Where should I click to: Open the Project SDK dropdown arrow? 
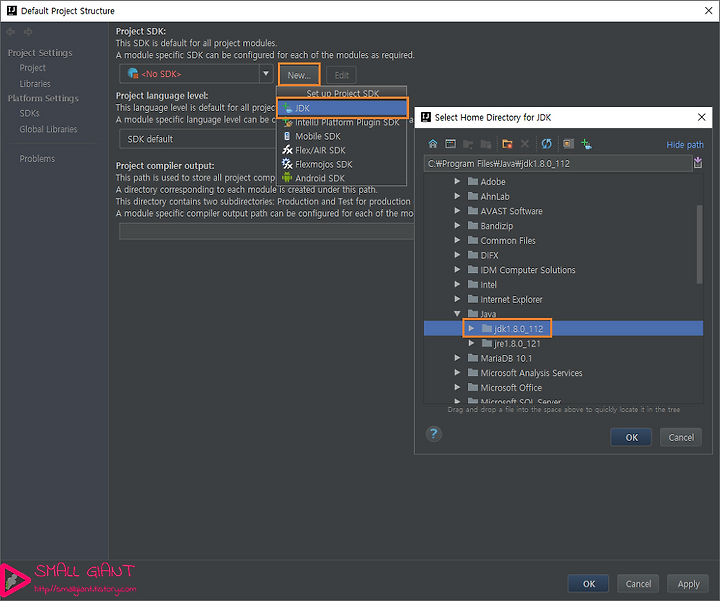click(x=266, y=73)
